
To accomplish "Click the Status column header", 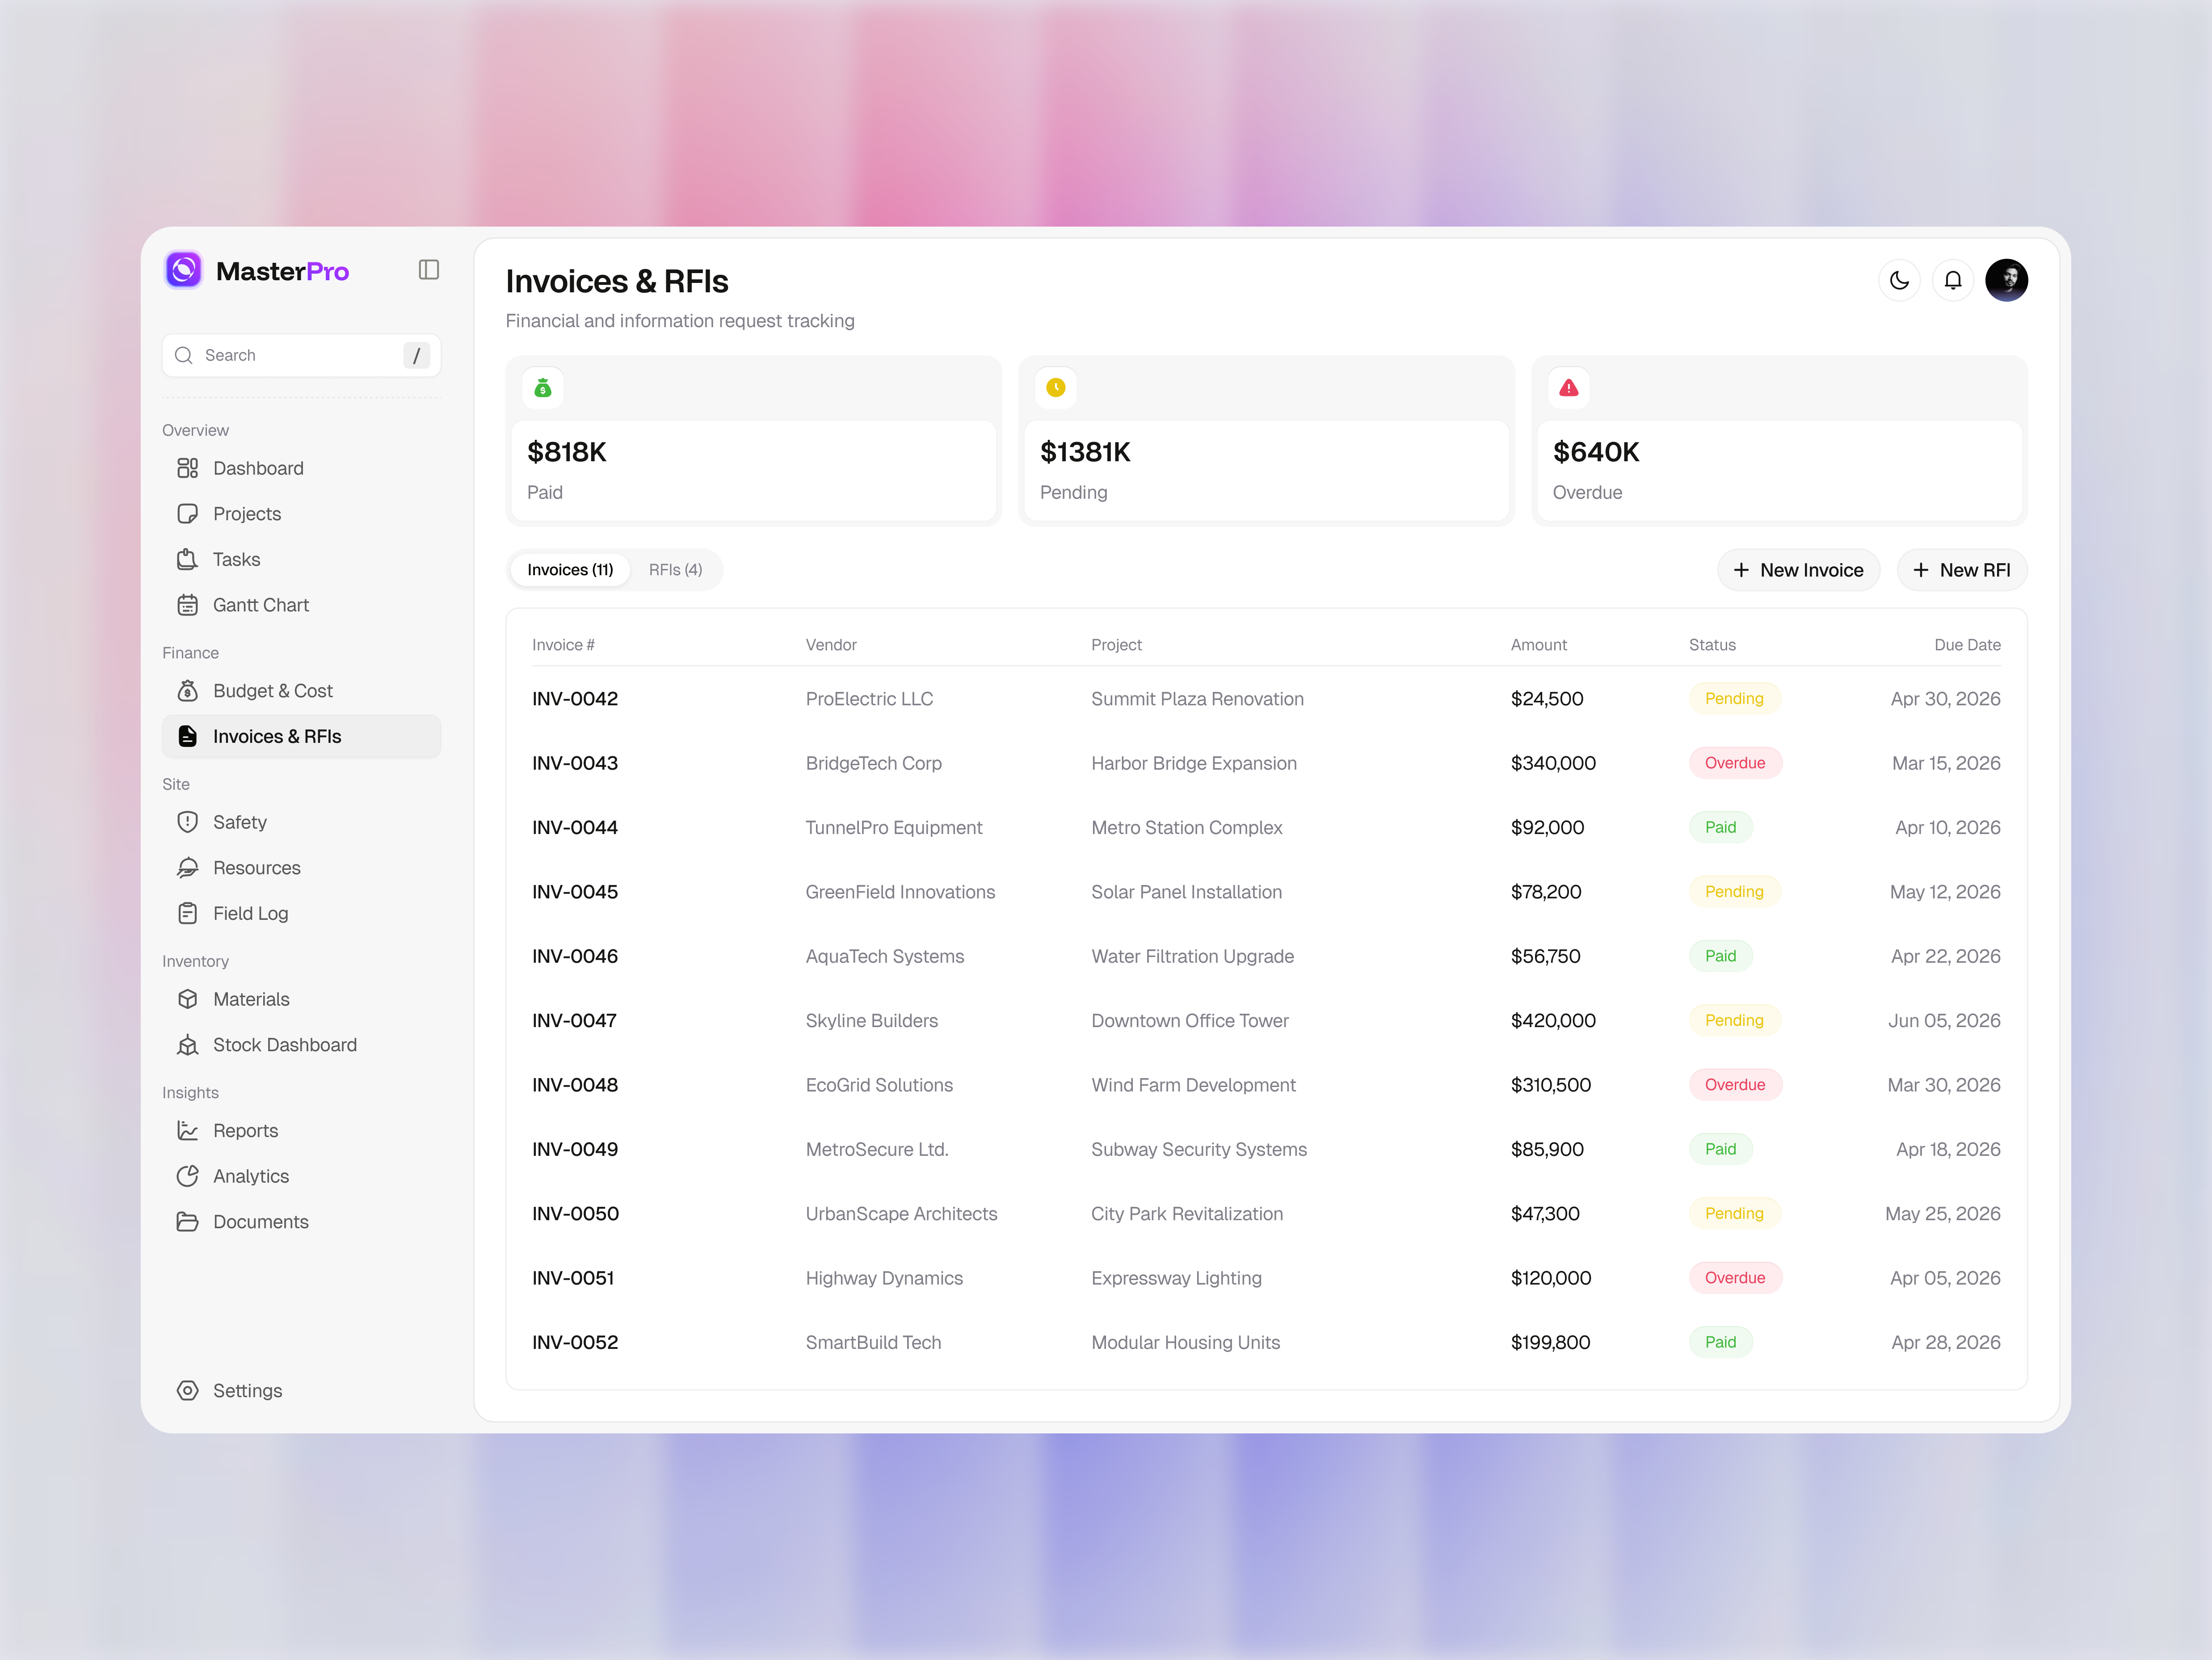I will click(1712, 645).
